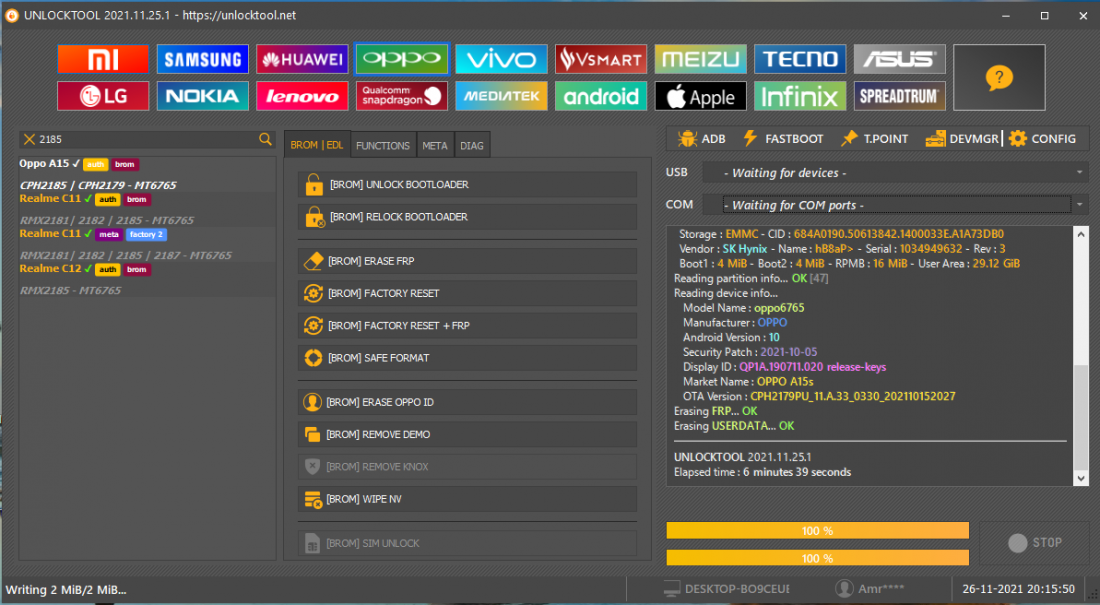The width and height of the screenshot is (1100, 605).
Task: Click the magnifier search icon
Action: tap(265, 139)
